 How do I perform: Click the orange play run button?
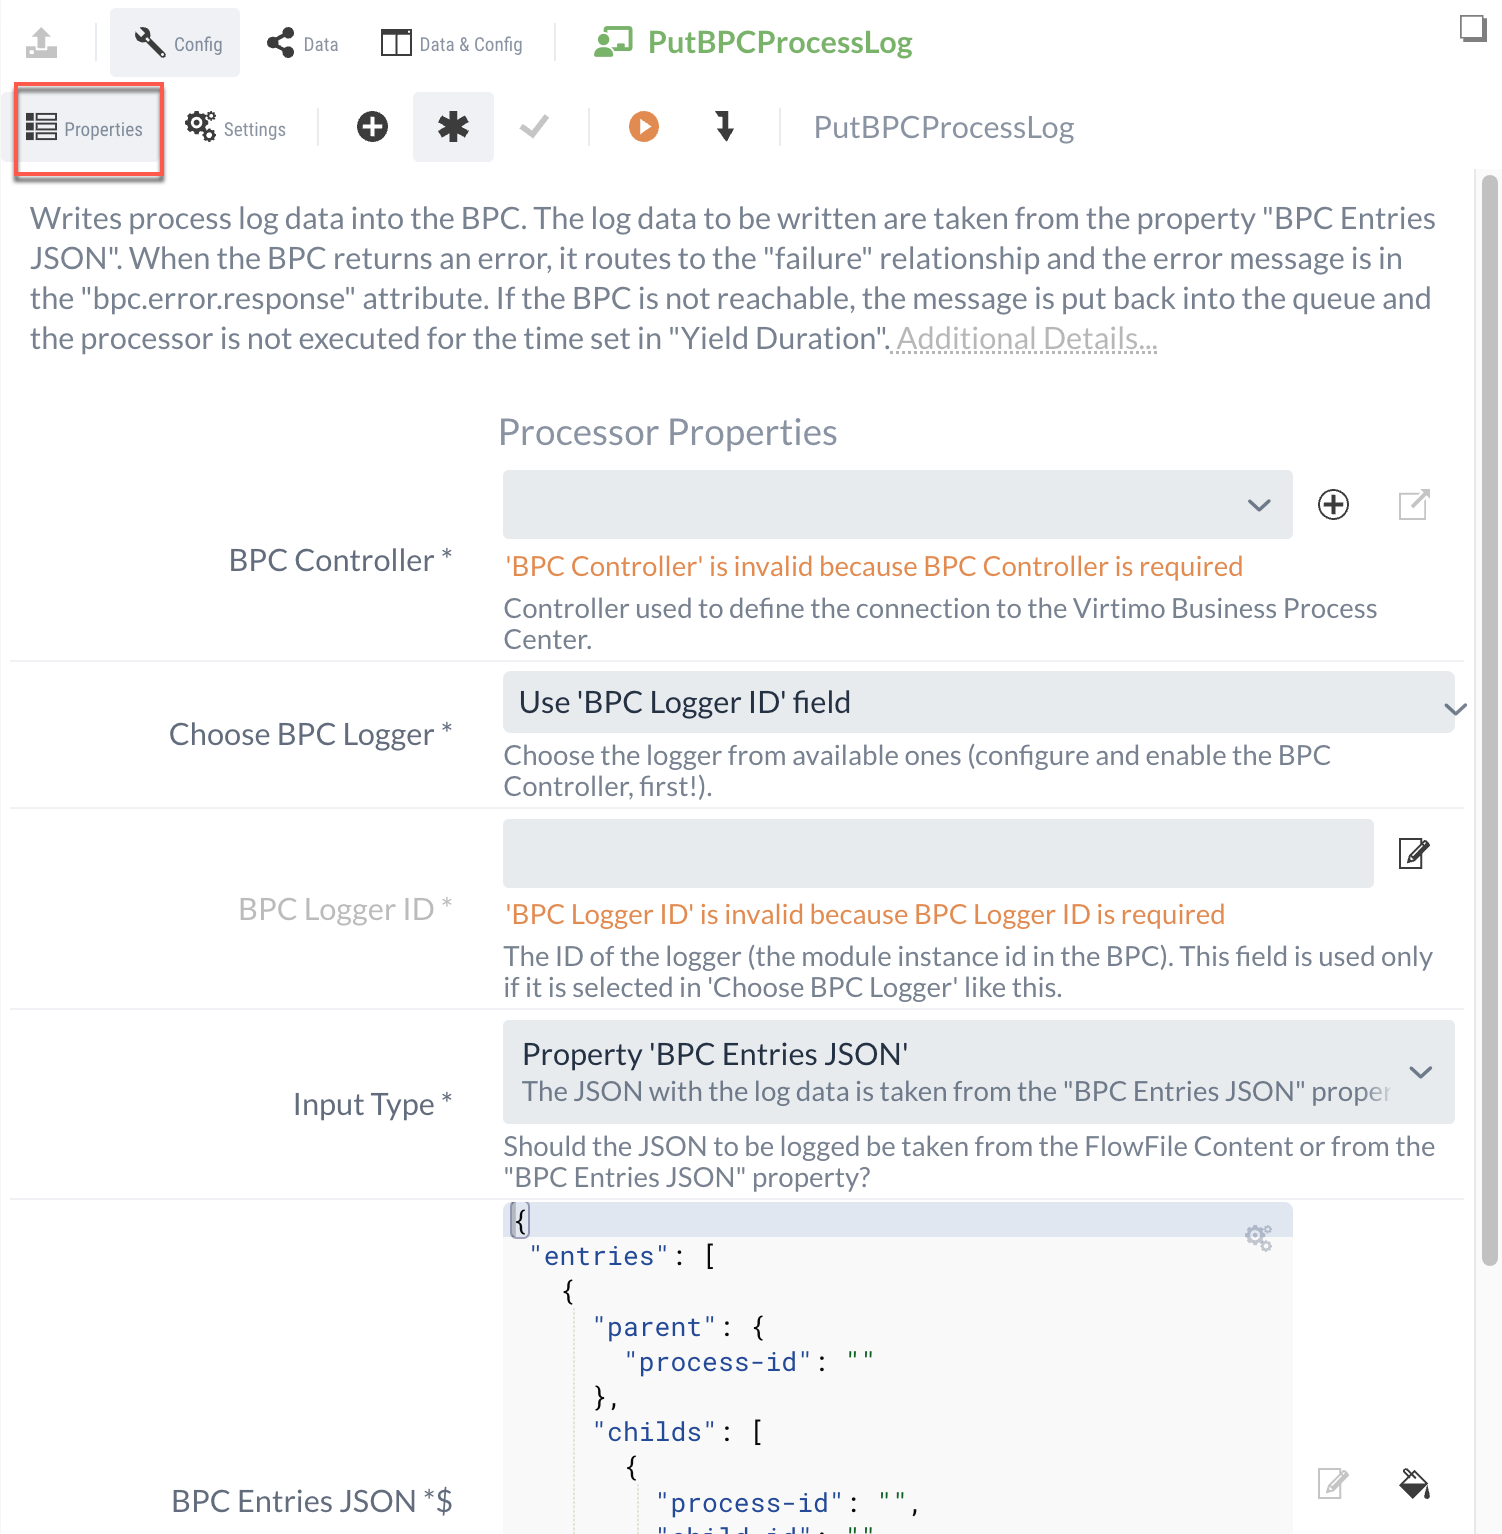tap(644, 127)
